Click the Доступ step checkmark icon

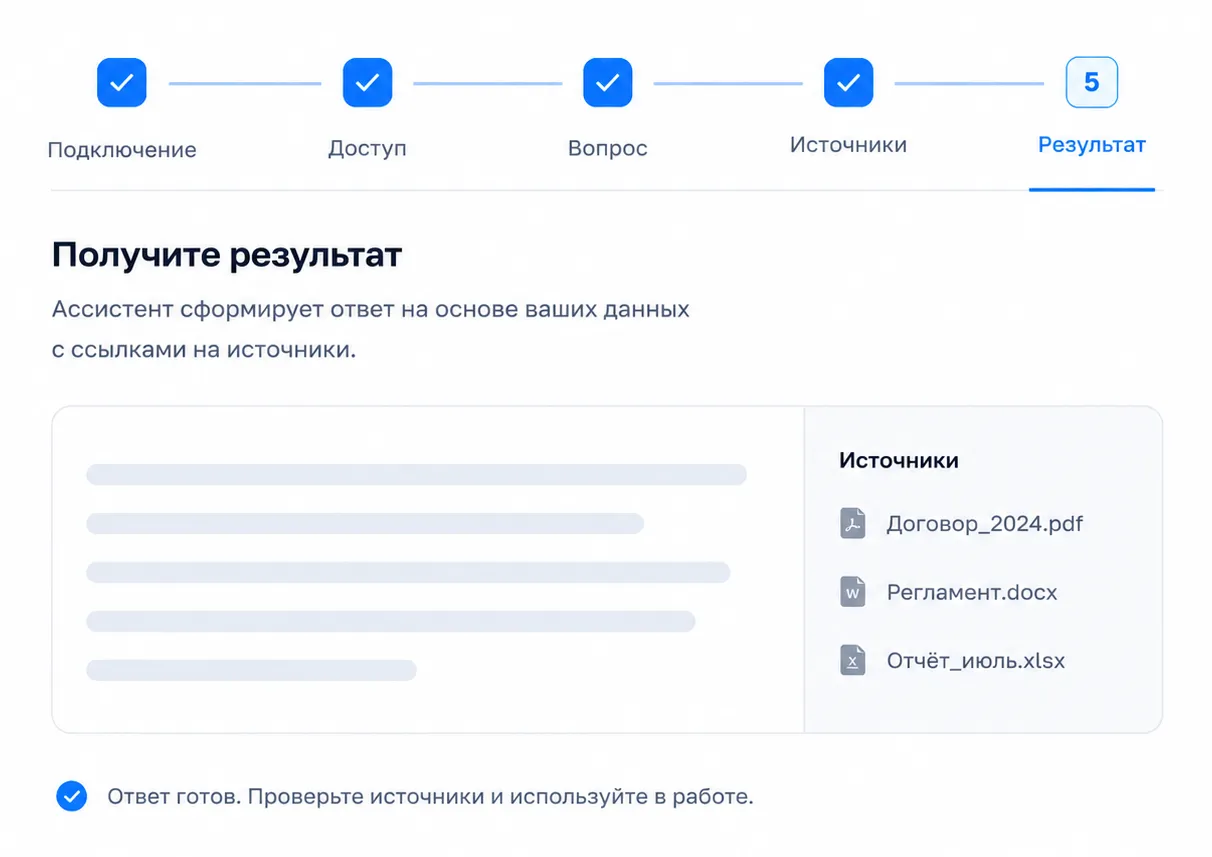(367, 82)
